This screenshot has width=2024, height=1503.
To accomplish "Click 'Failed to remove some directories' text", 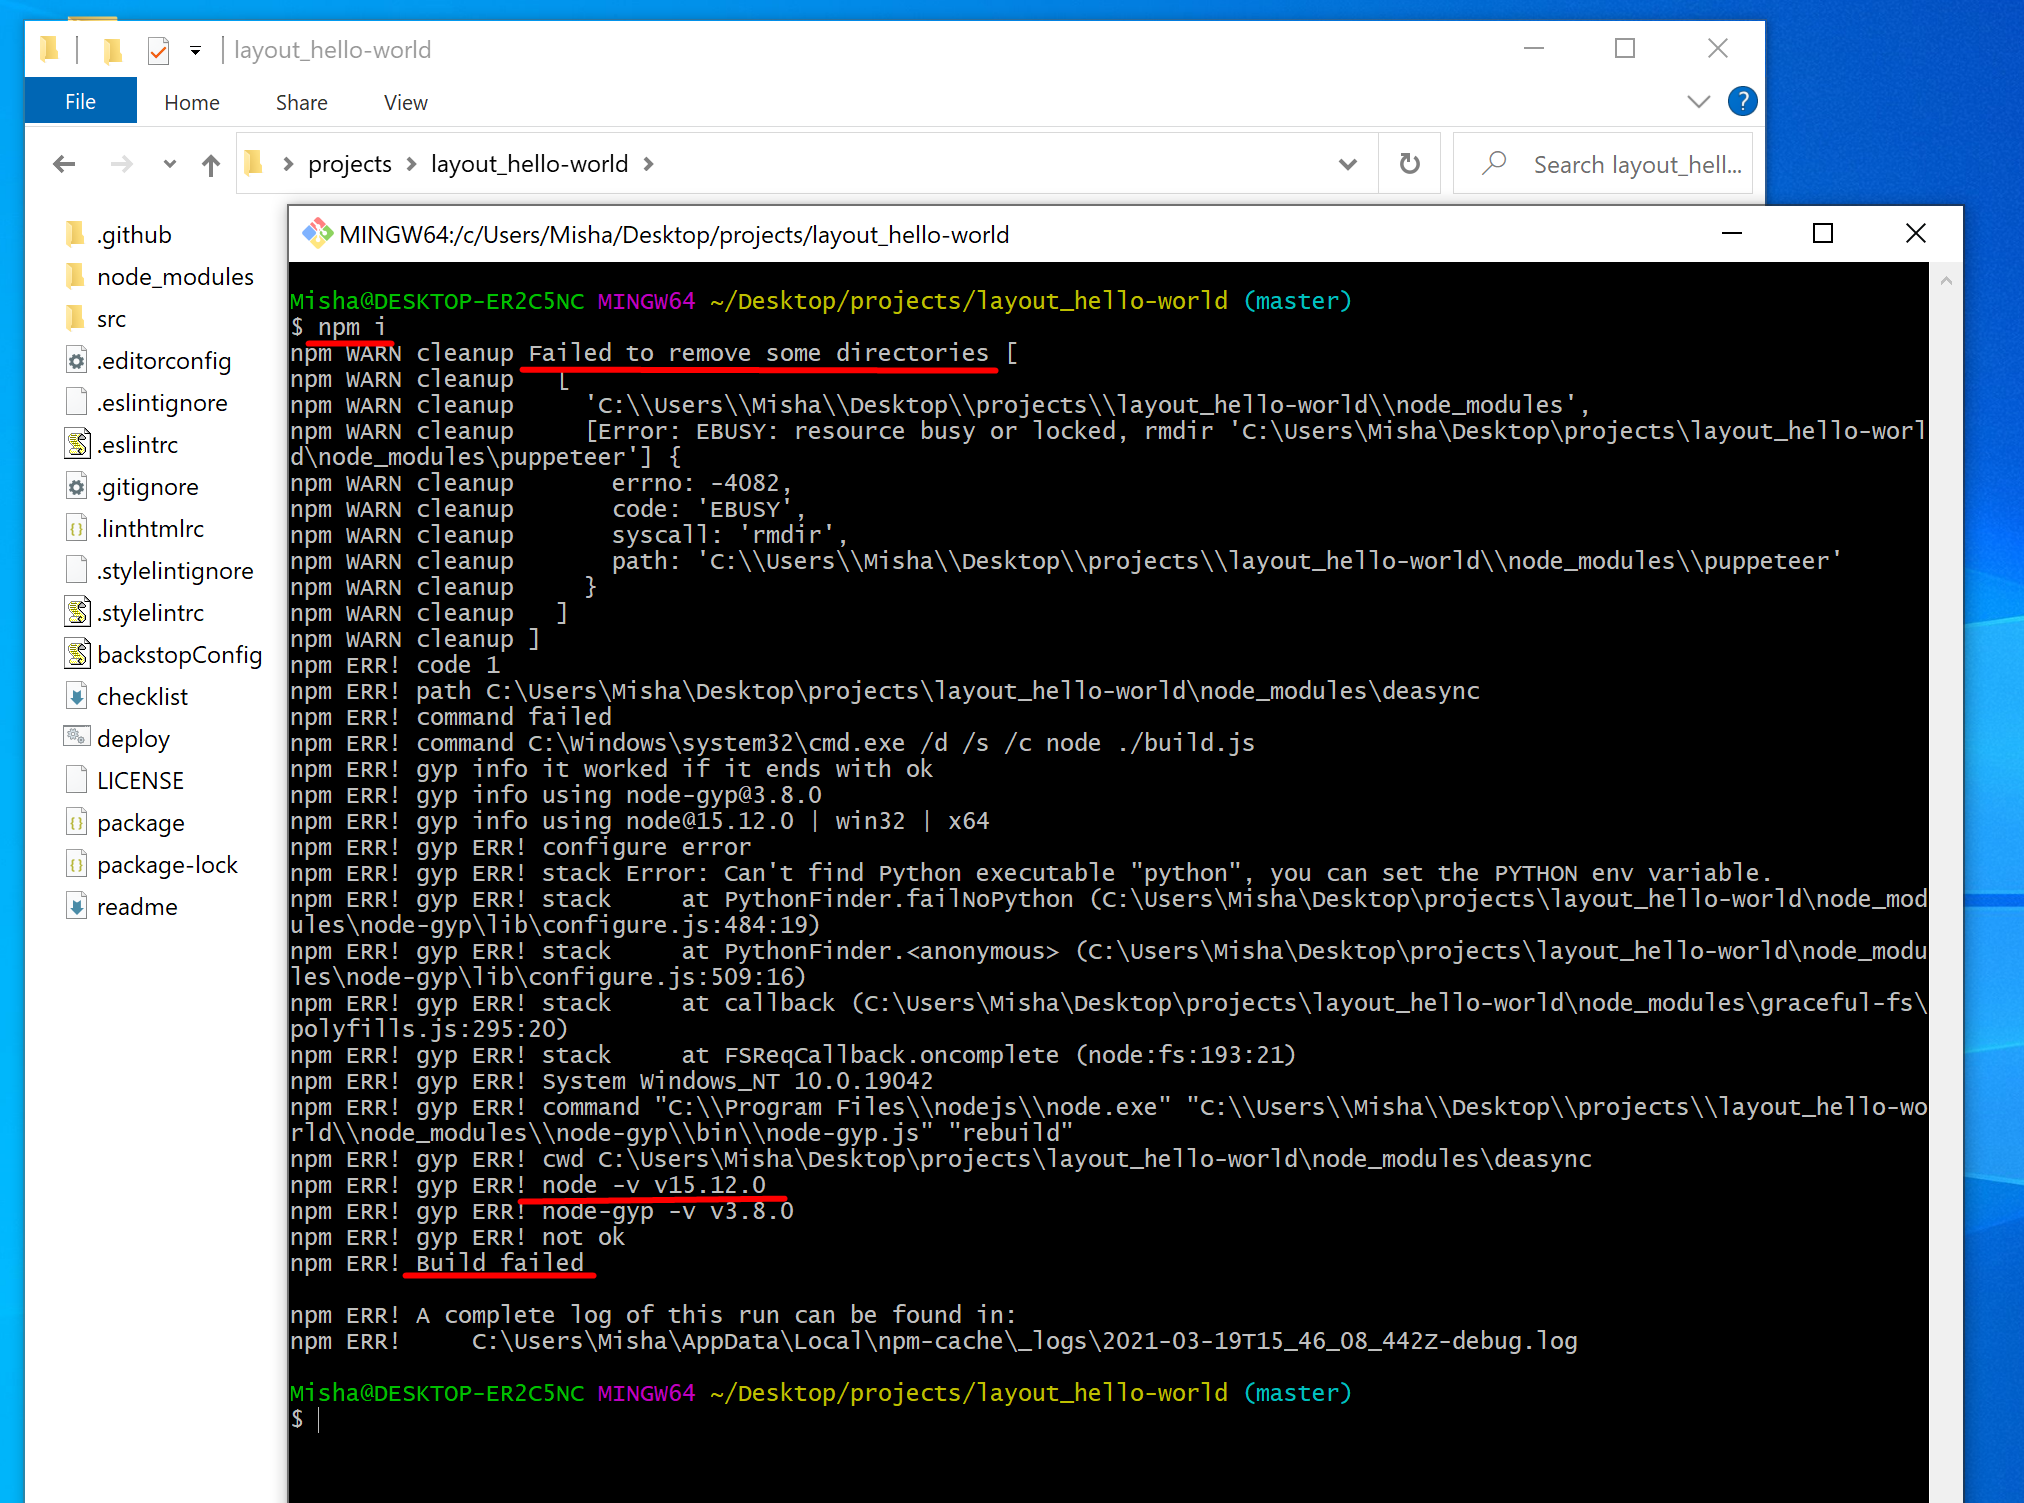I will [759, 353].
